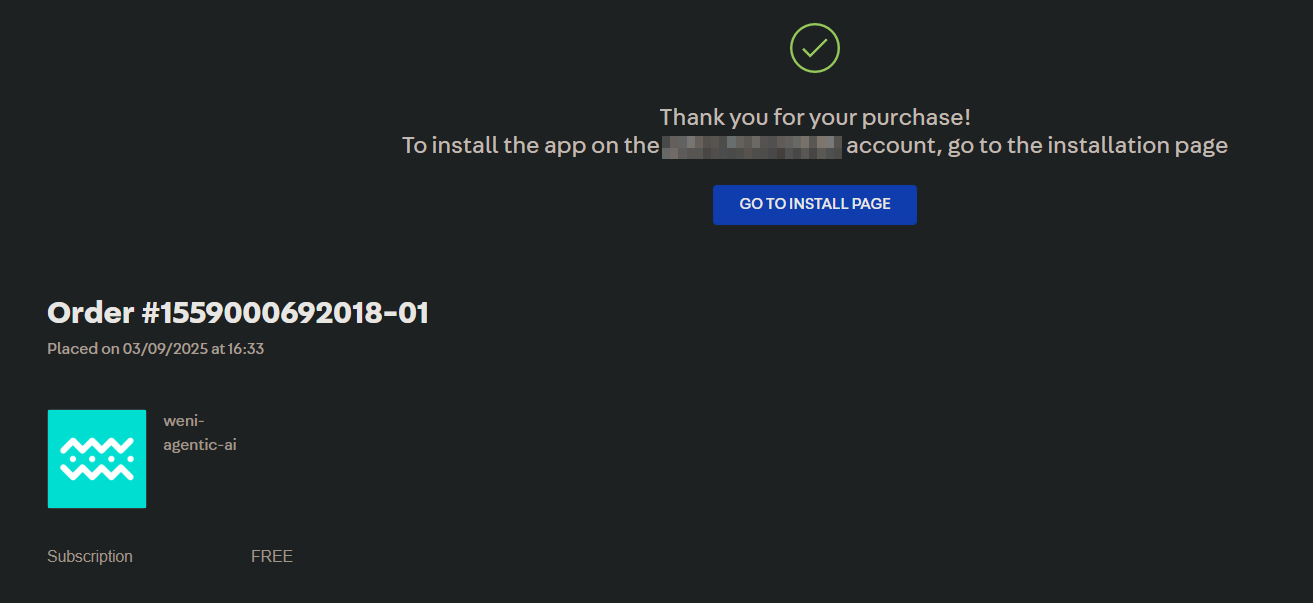This screenshot has height=603, width=1313.
Task: Click the white wave logo inside the teal square
Action: click(96, 459)
